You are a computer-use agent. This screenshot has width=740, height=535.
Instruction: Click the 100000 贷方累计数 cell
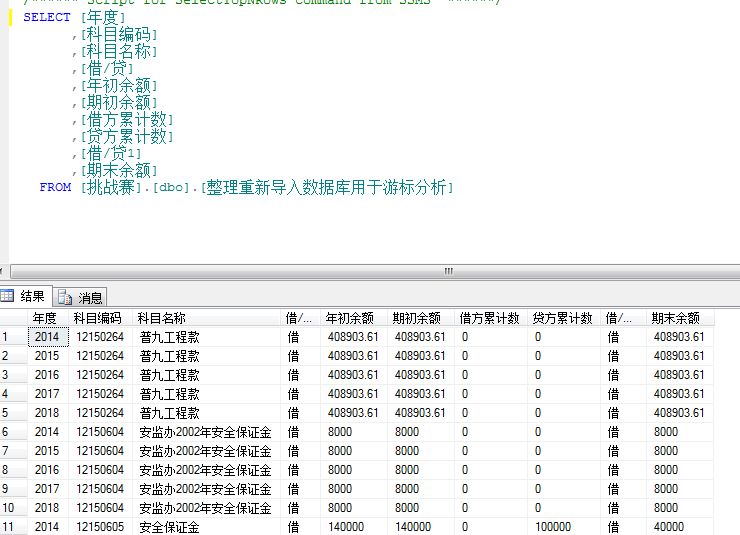pyautogui.click(x=564, y=527)
